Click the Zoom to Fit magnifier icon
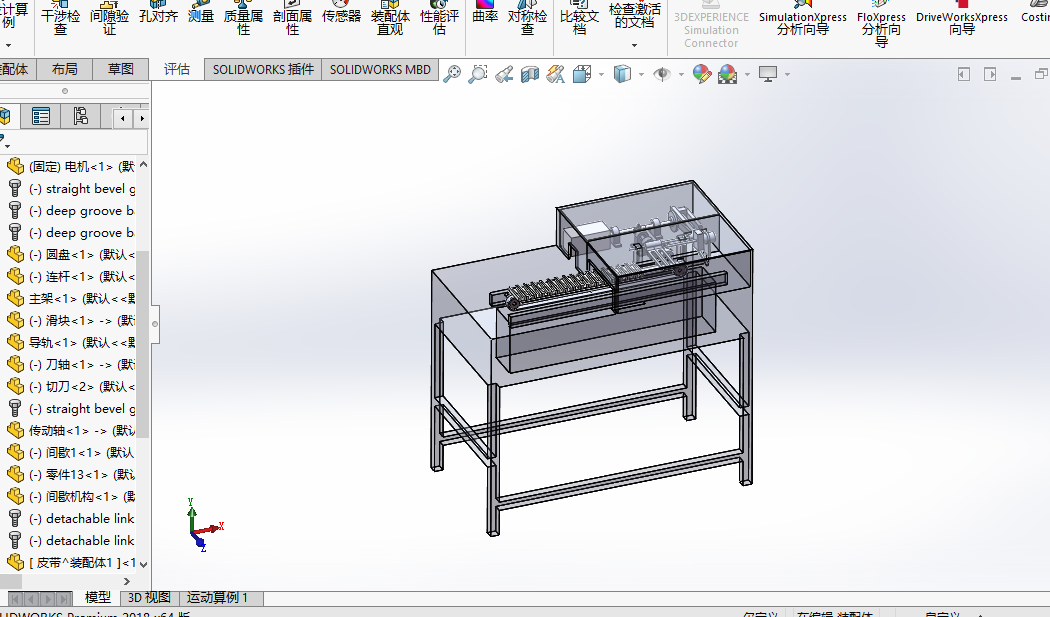 [453, 74]
